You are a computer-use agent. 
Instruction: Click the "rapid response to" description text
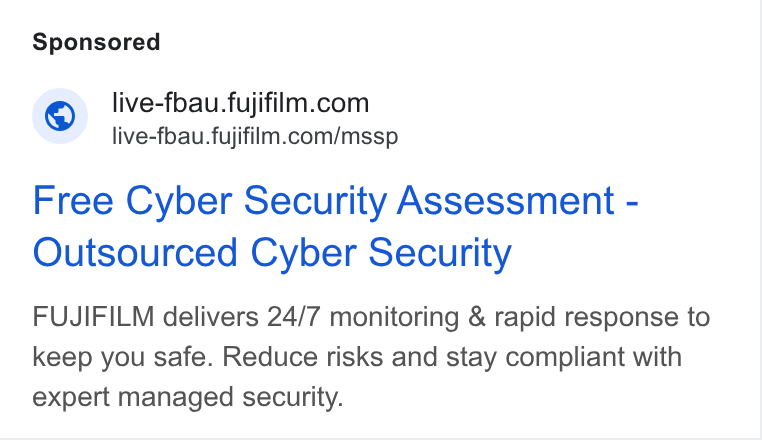coord(602,317)
